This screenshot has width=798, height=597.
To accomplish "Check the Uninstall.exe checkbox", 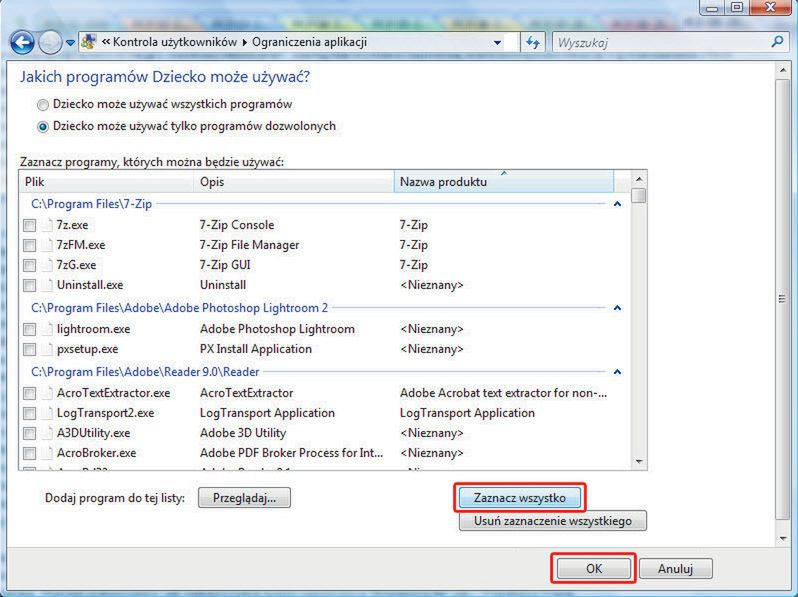I will [30, 285].
